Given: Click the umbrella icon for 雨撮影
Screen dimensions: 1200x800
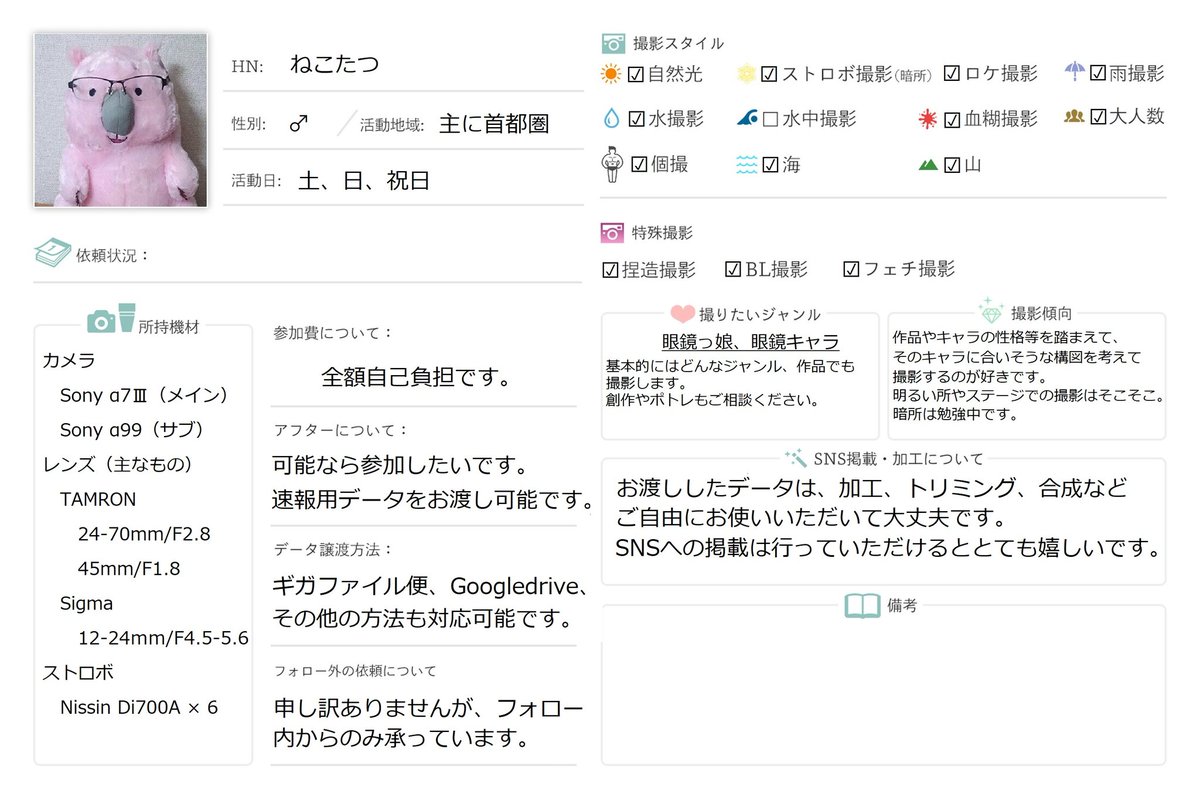Looking at the screenshot, I should (1075, 72).
